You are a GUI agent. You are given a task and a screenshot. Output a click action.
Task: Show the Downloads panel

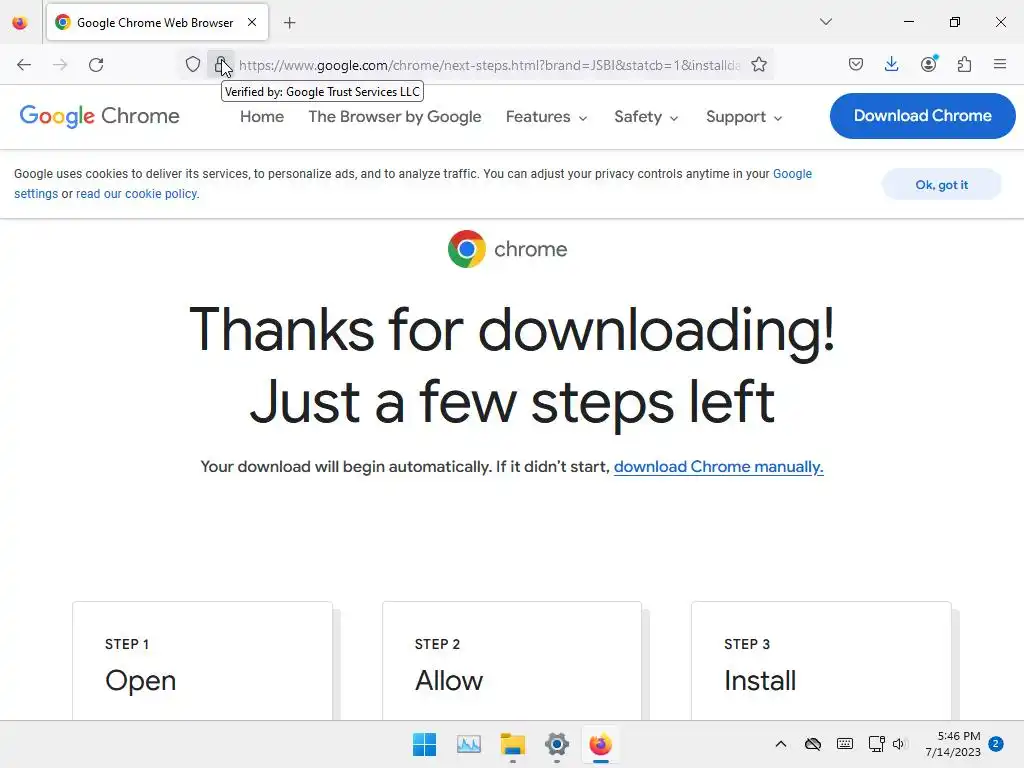click(891, 64)
